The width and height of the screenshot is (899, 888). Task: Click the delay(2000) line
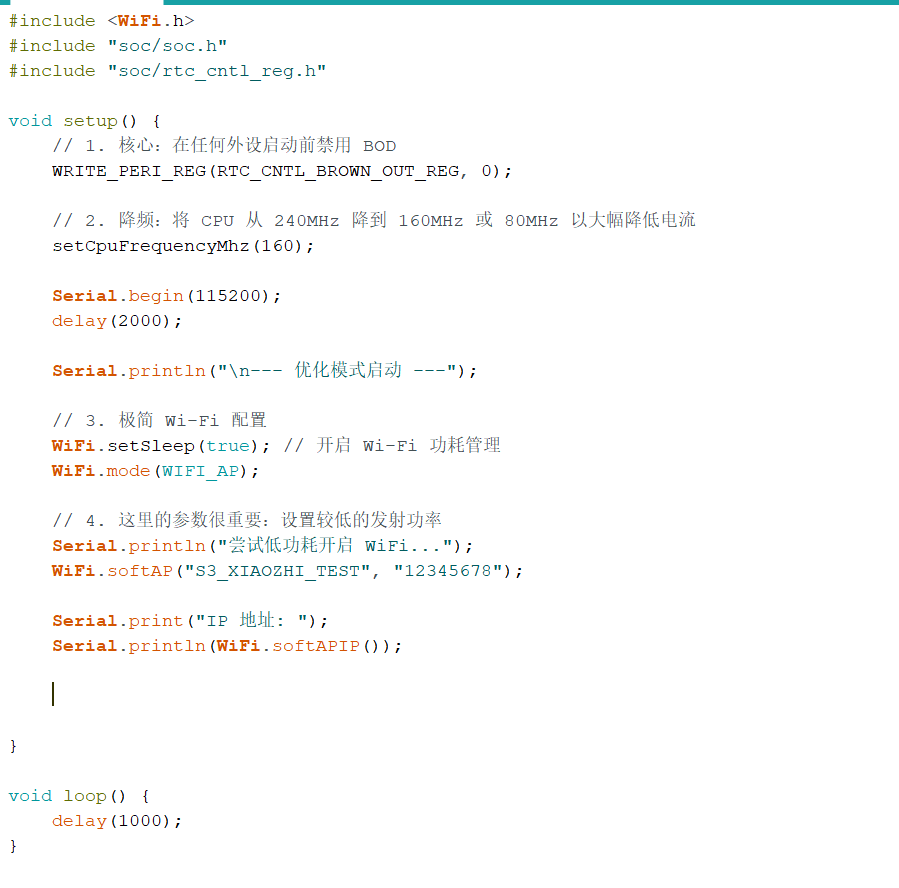tap(117, 321)
